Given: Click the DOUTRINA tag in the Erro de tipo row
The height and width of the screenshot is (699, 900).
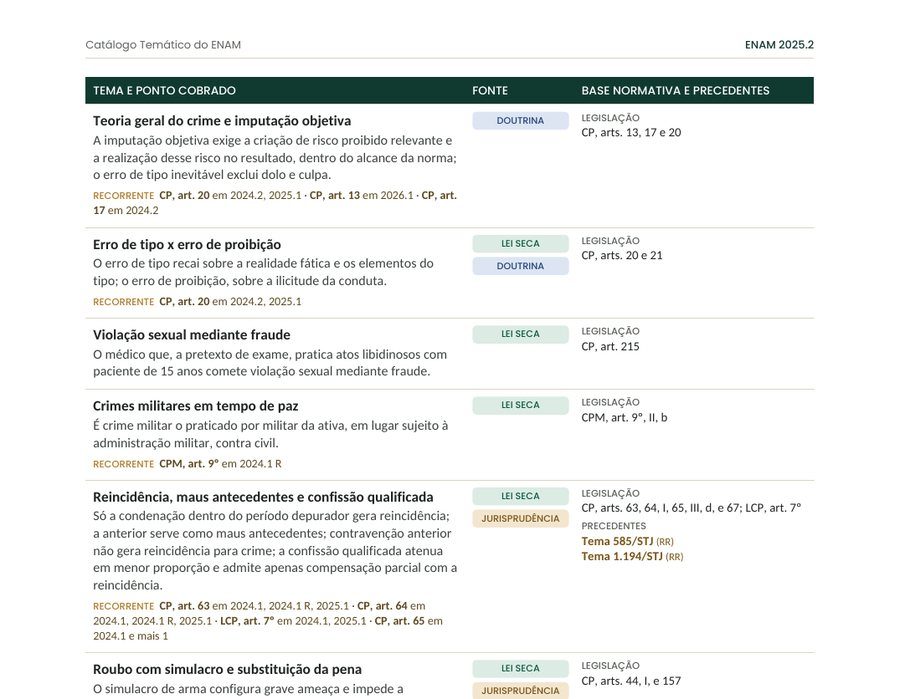Looking at the screenshot, I should pyautogui.click(x=521, y=266).
